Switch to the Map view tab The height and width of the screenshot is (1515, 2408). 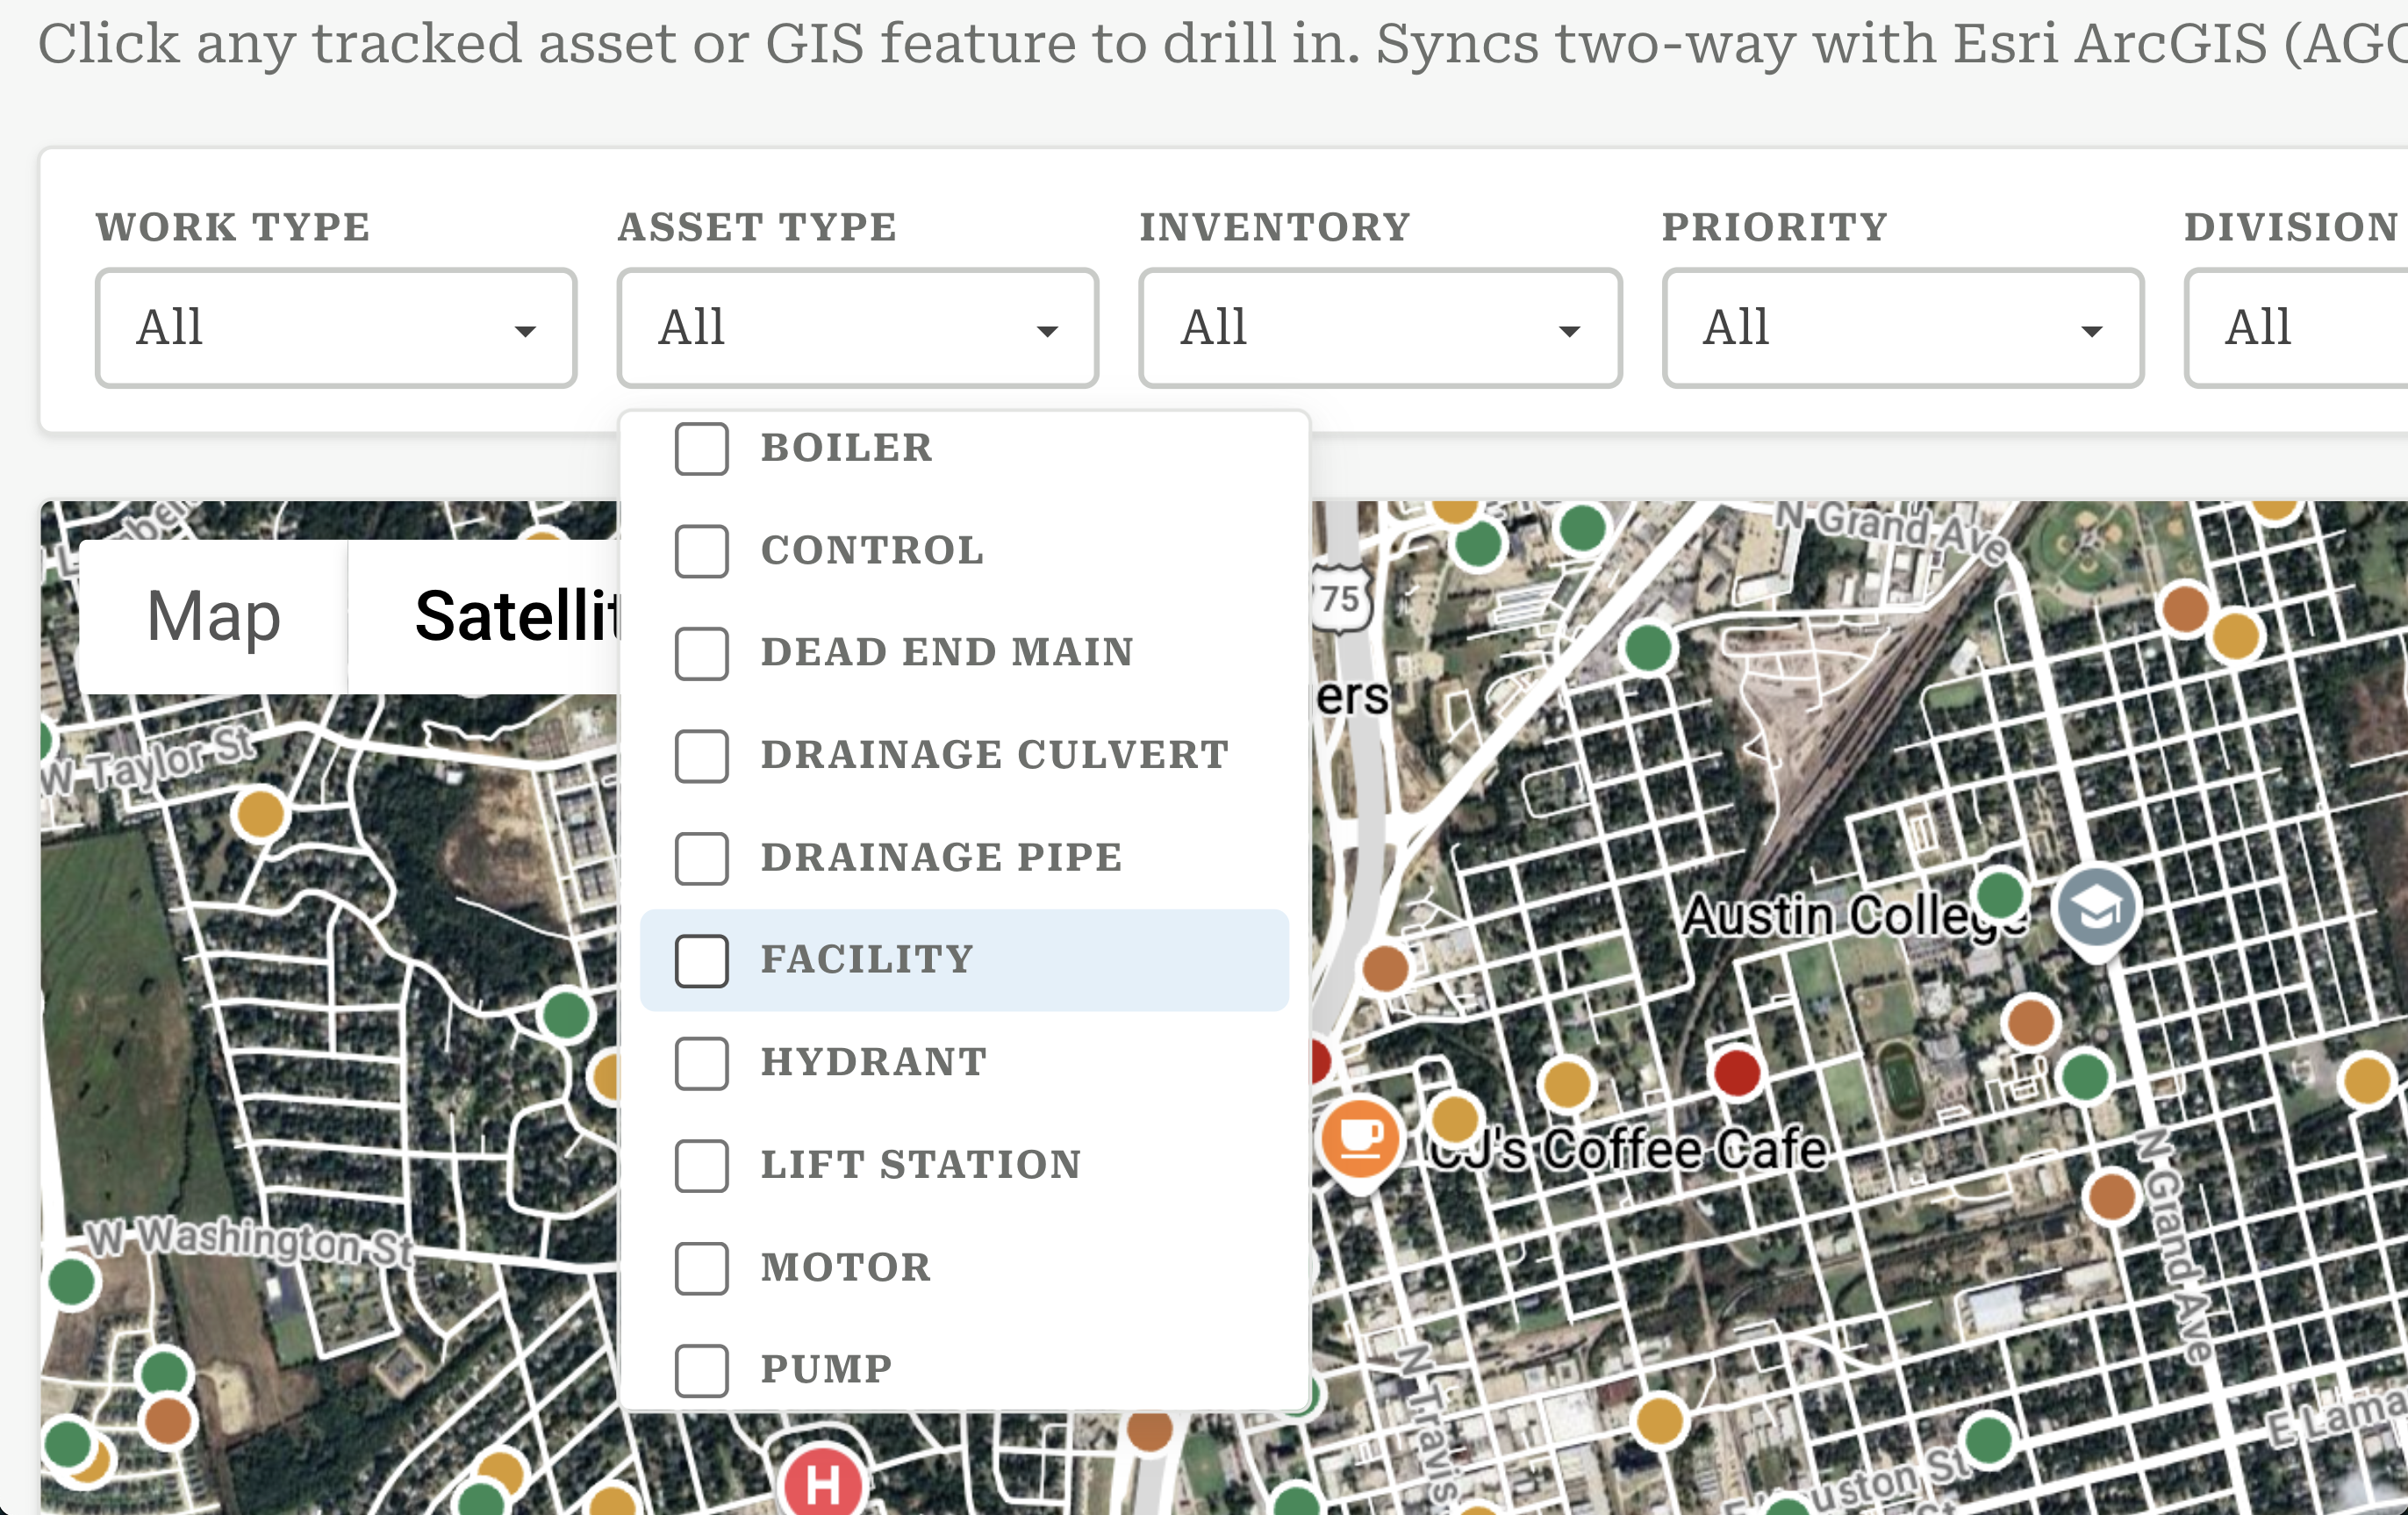point(213,616)
